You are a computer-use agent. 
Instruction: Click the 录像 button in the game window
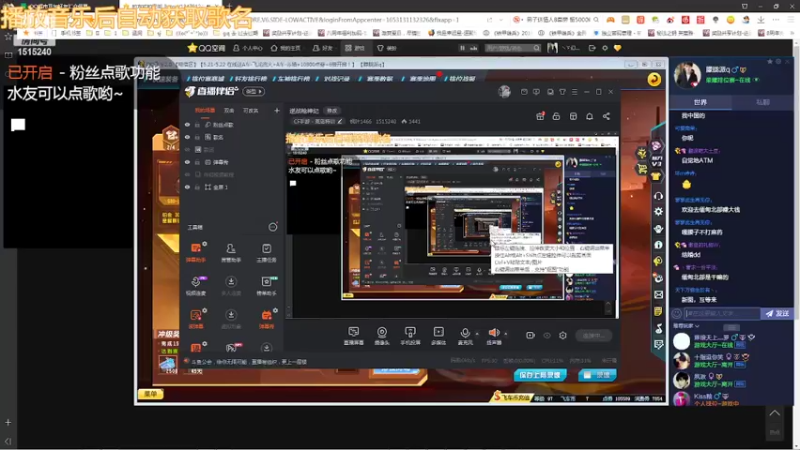(597, 375)
